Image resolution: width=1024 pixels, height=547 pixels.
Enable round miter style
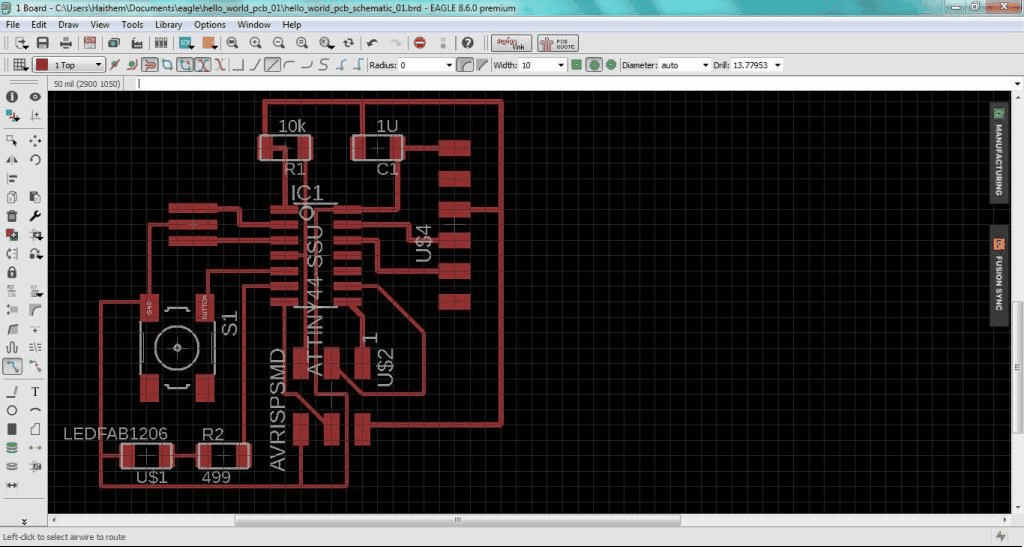coord(465,65)
